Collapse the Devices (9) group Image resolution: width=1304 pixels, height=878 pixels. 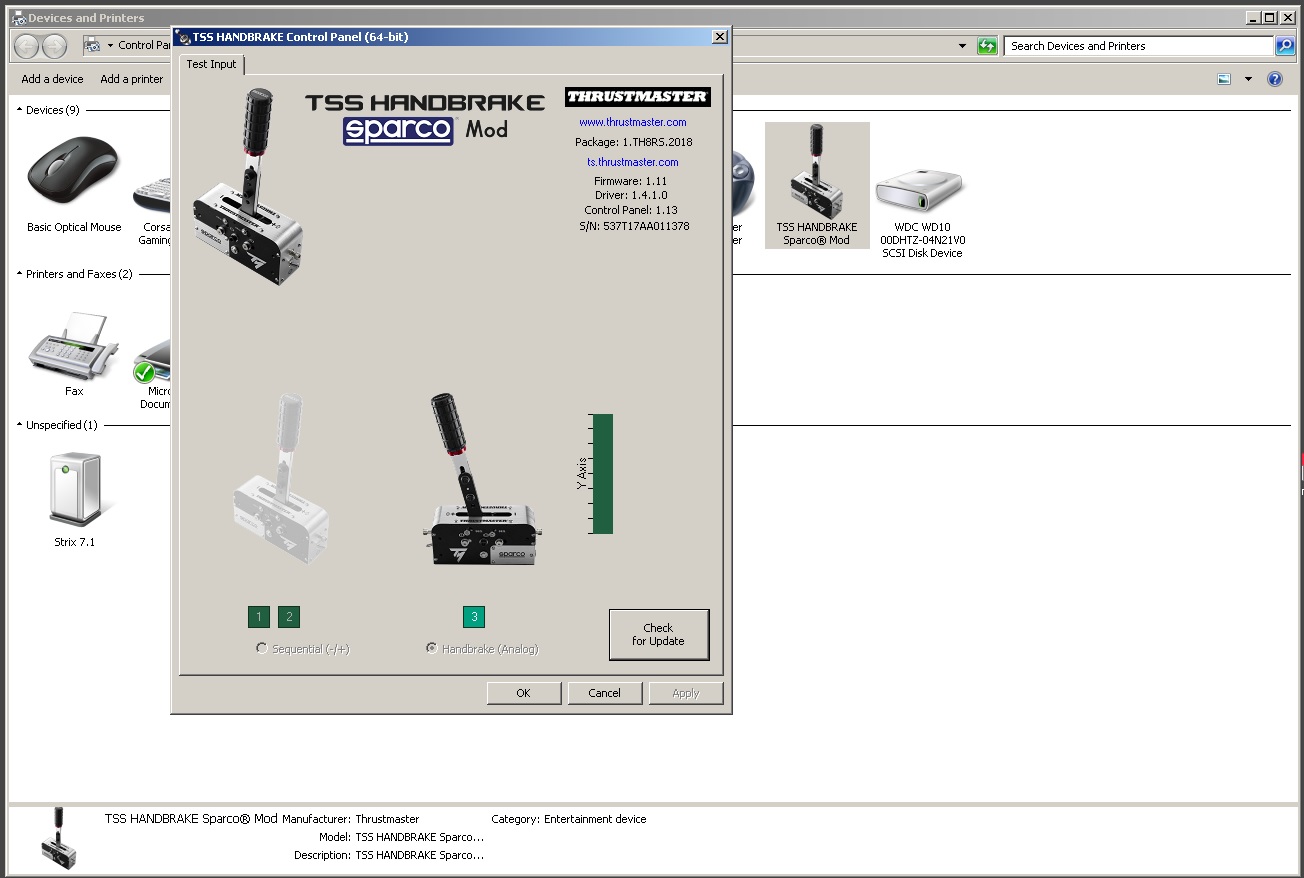coord(19,110)
